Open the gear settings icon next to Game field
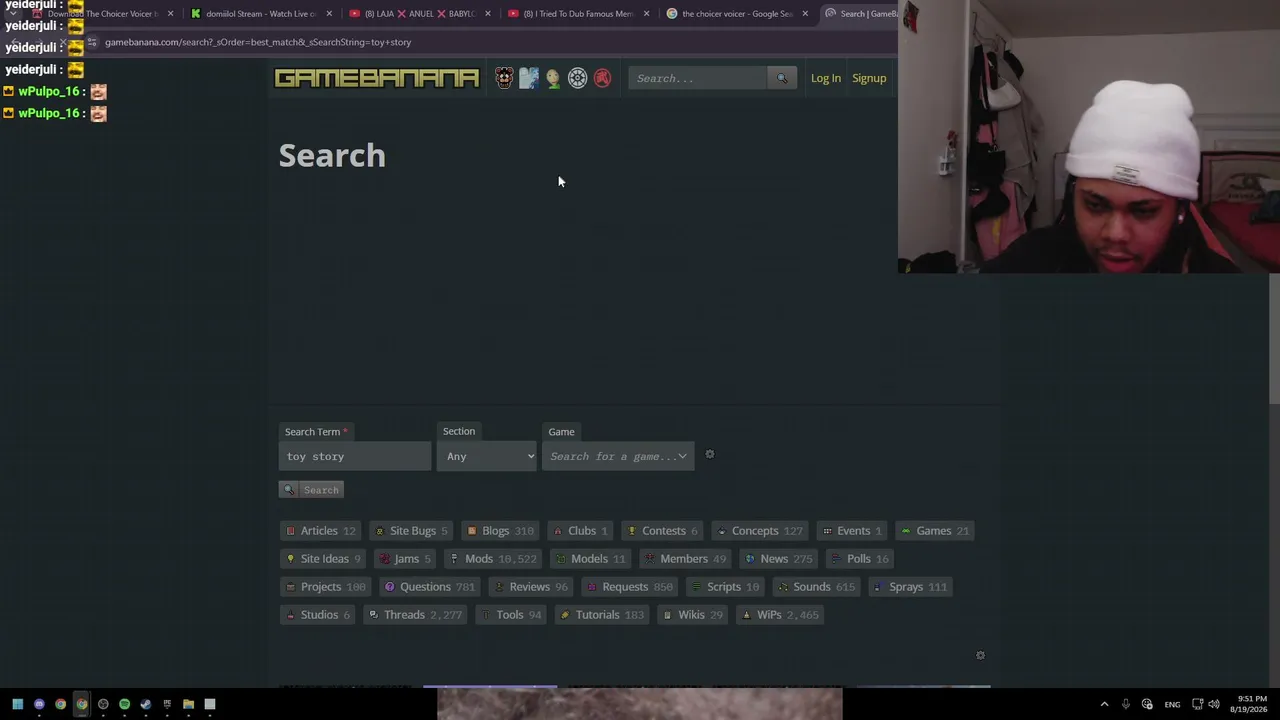Screen dimensions: 1280x720 coord(710,455)
